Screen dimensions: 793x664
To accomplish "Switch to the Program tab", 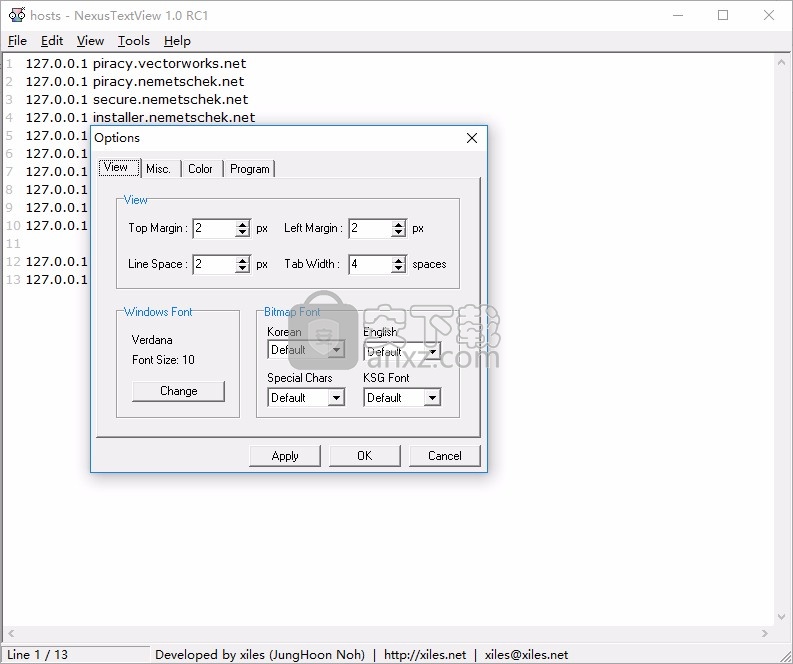I will [249, 169].
